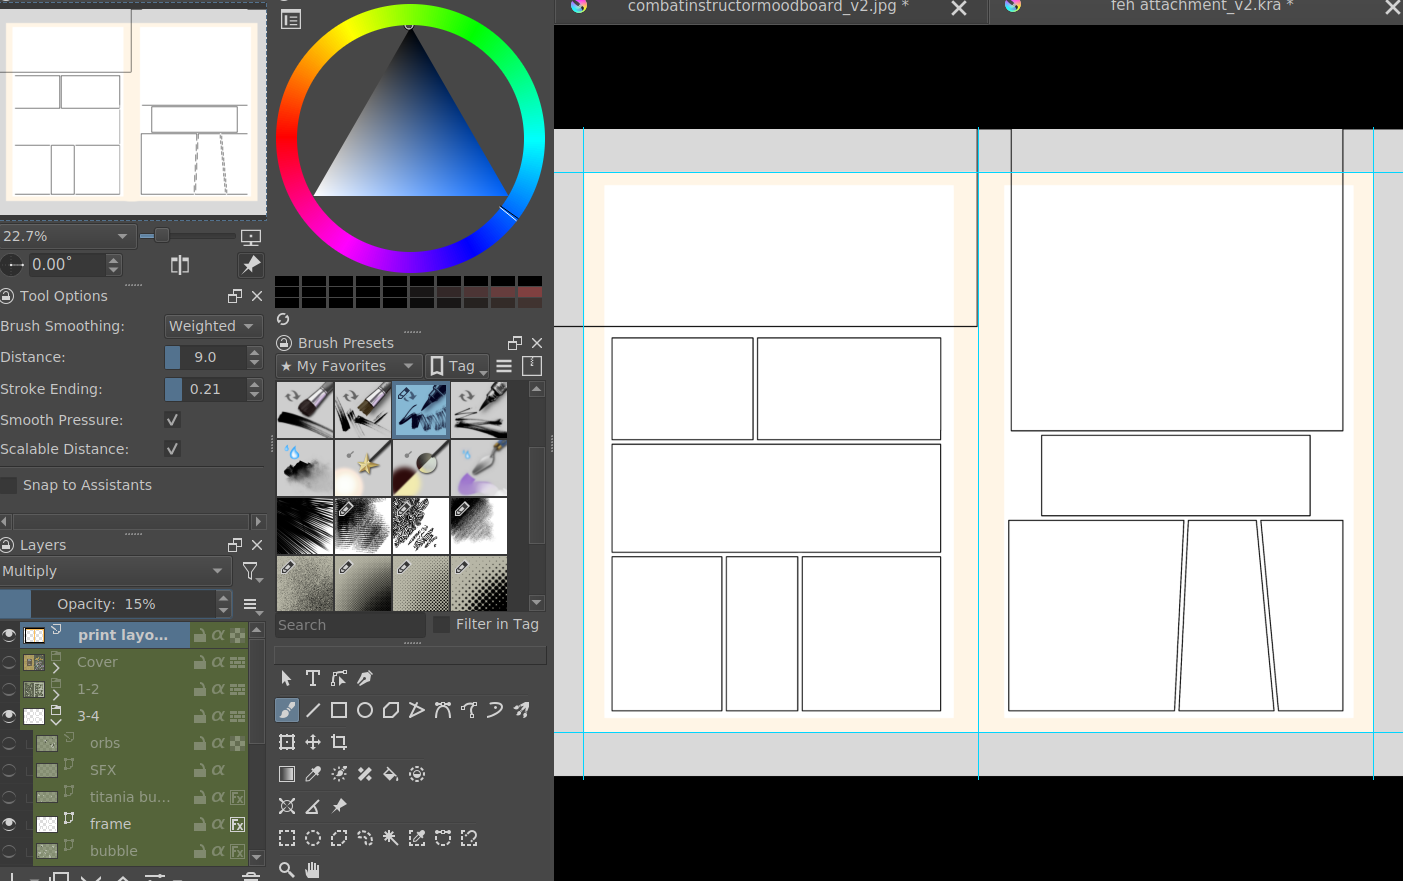Pick the Fill bucket tool
This screenshot has height=881, width=1403.
(x=391, y=774)
